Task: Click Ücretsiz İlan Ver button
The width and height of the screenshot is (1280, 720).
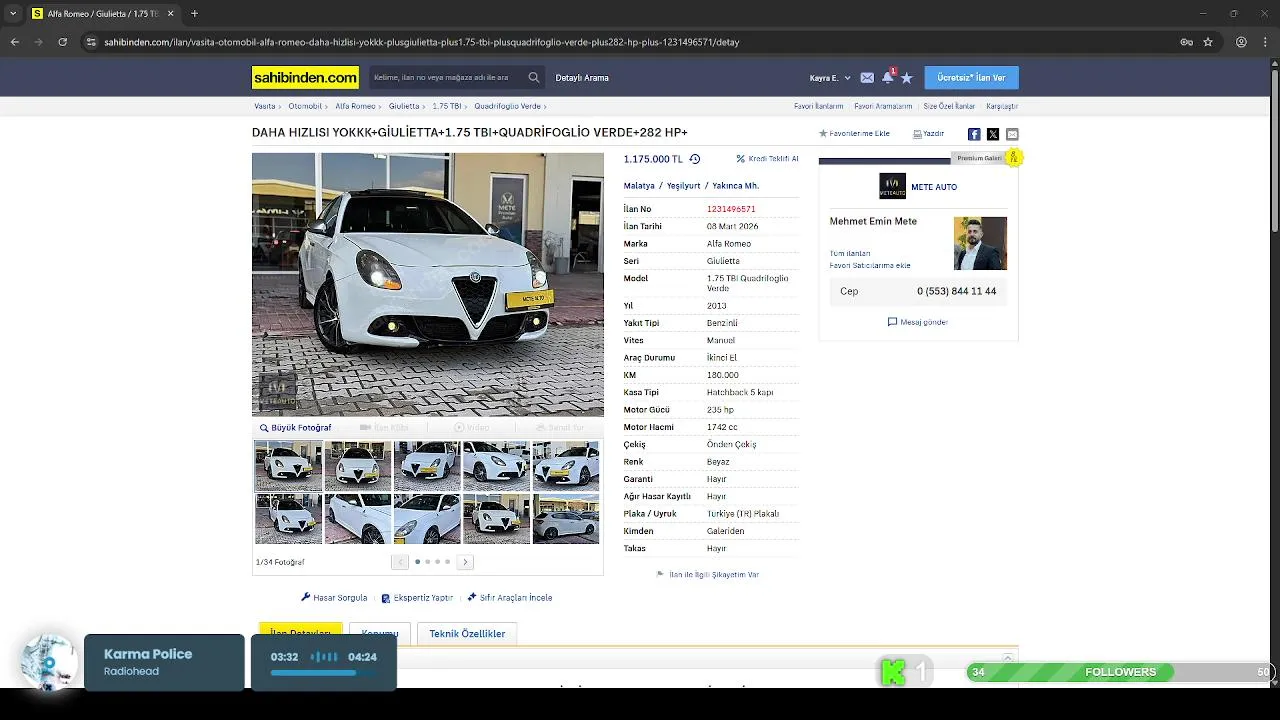Action: (x=971, y=78)
